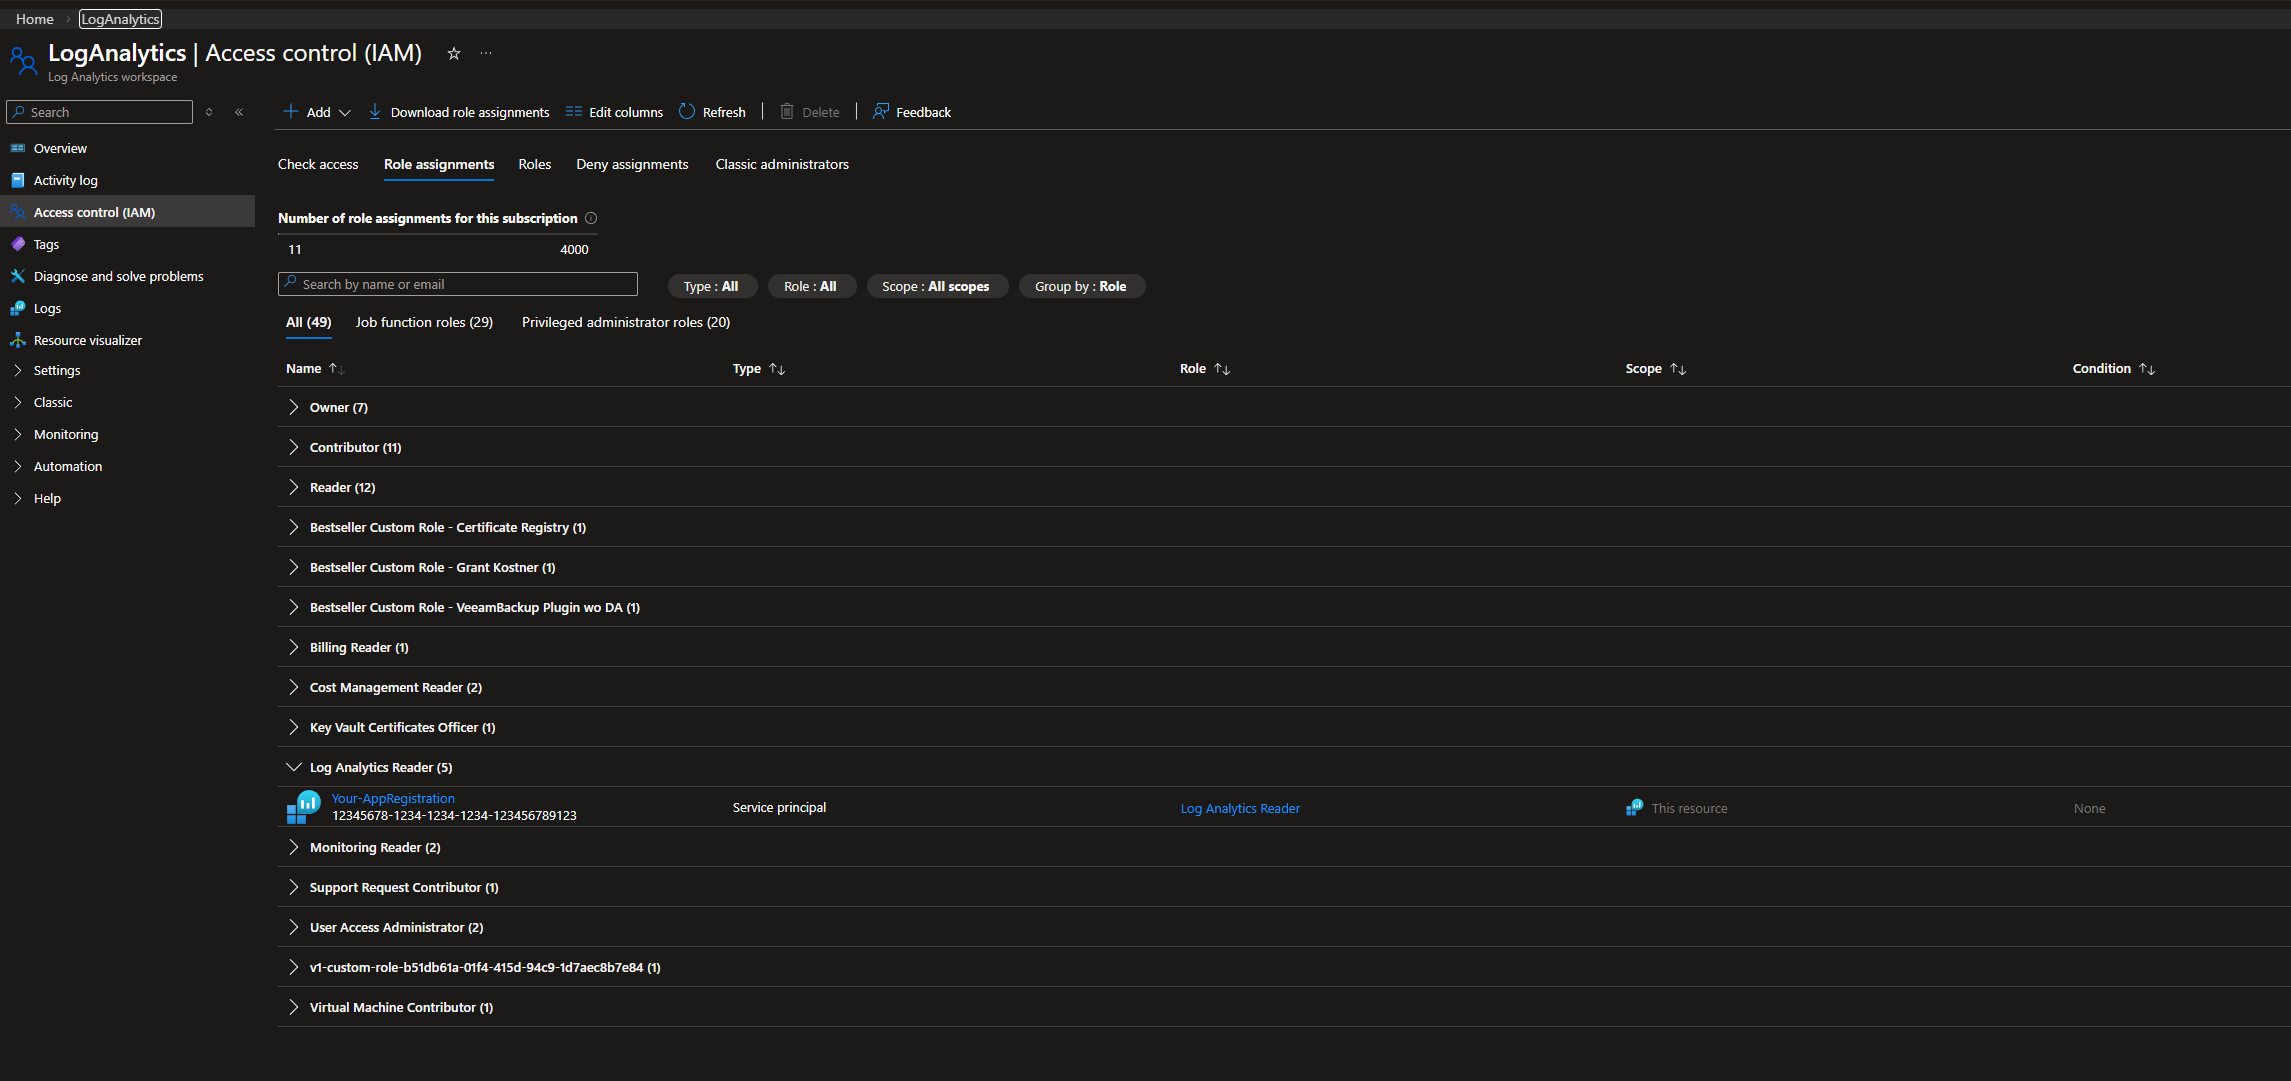Toggle sort order on the Role column

point(1221,368)
